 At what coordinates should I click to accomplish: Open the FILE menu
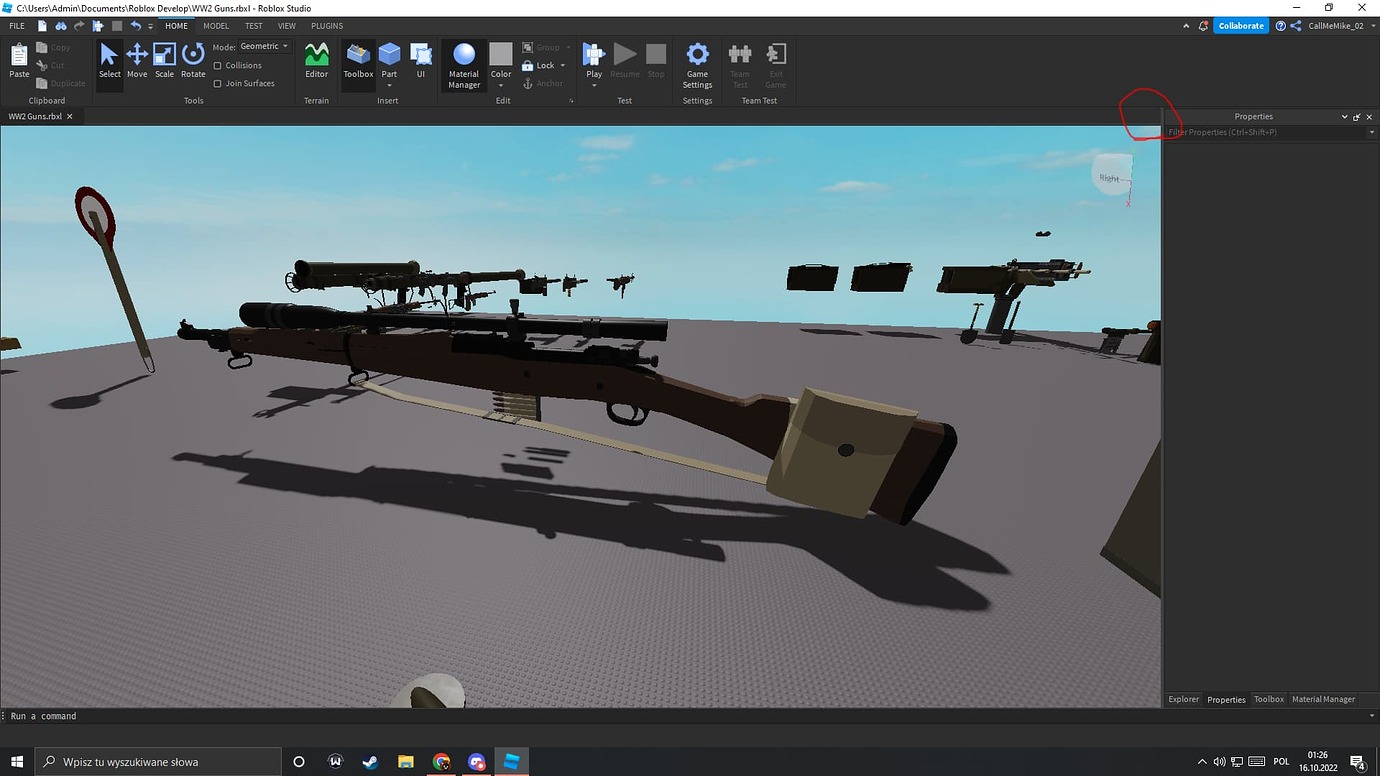click(17, 26)
